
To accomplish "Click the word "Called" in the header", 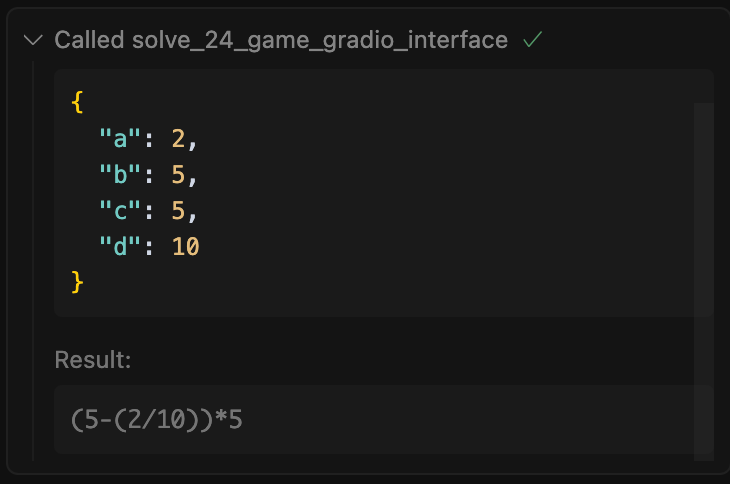I will point(89,40).
